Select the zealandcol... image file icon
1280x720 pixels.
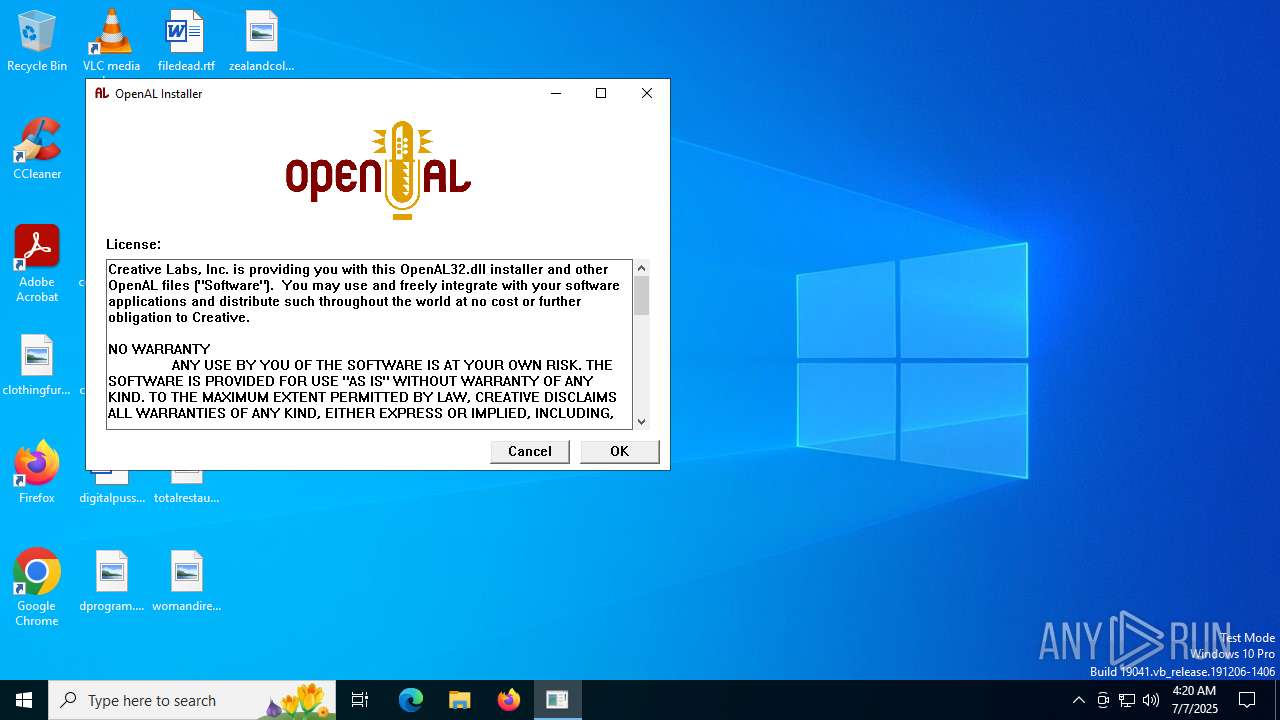point(261,41)
